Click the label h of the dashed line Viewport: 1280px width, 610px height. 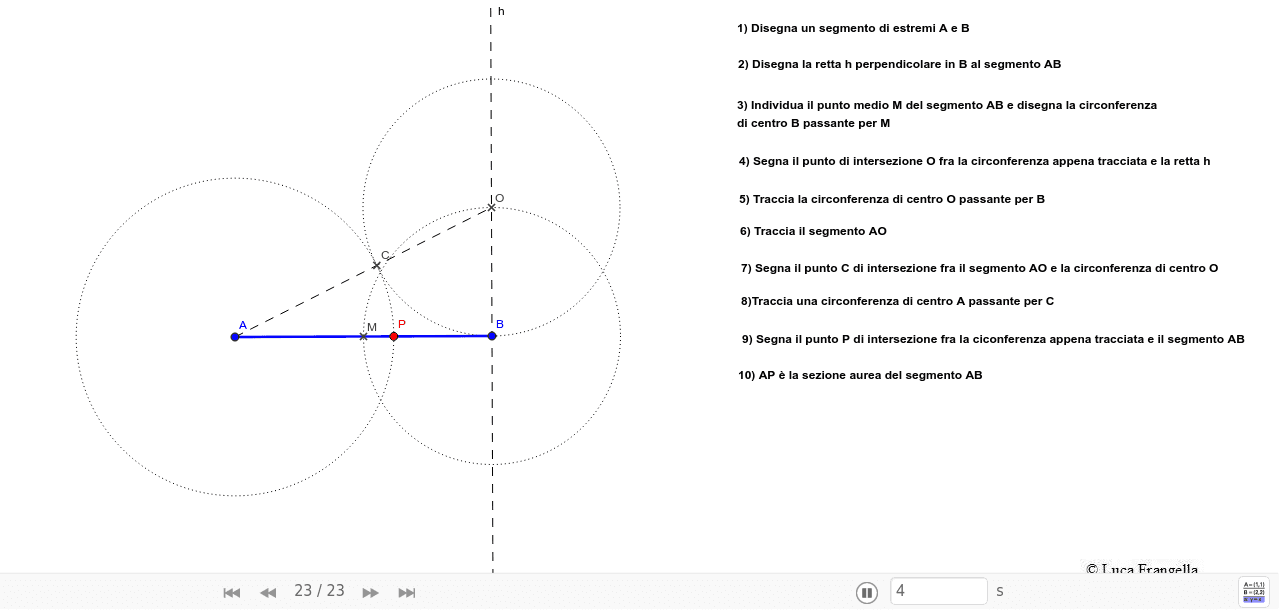tap(501, 11)
